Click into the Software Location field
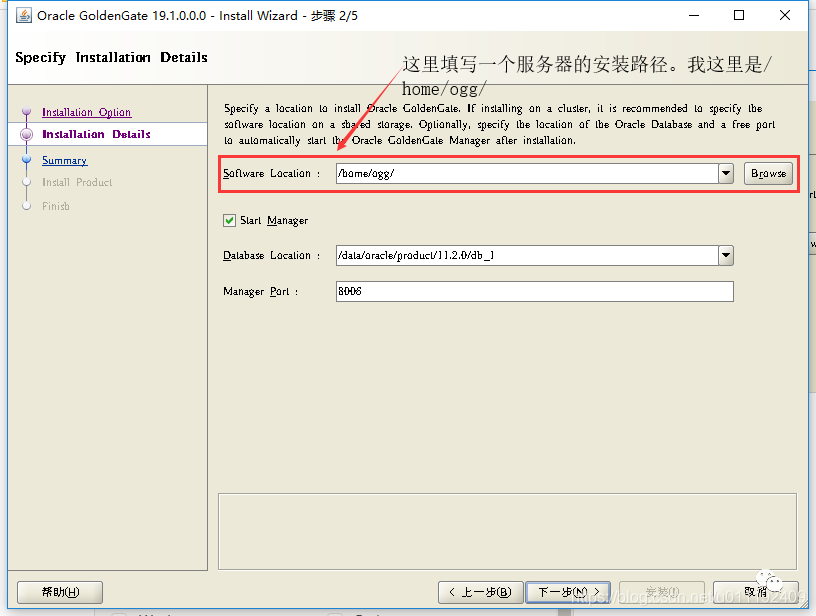This screenshot has height=616, width=816. [x=527, y=174]
